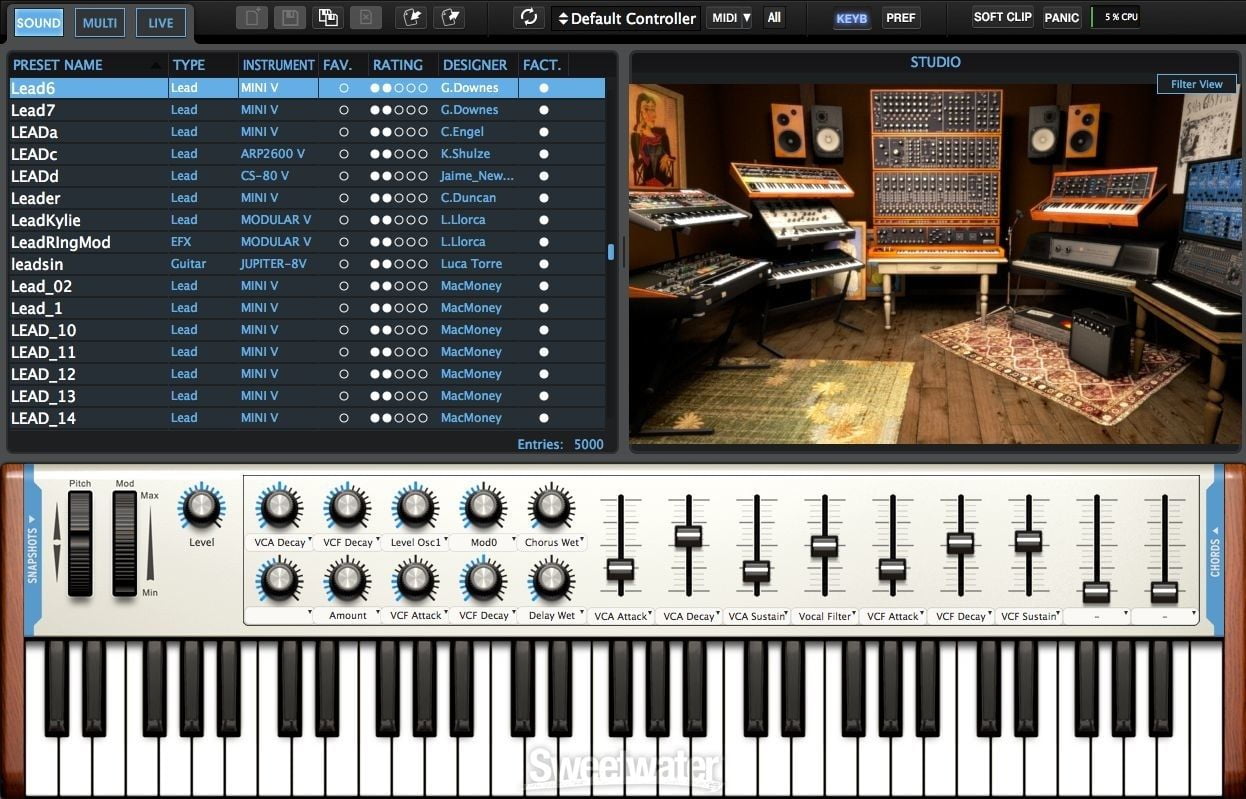1246x799 pixels.
Task: Click the Save preset floppy icon
Action: pos(290,18)
